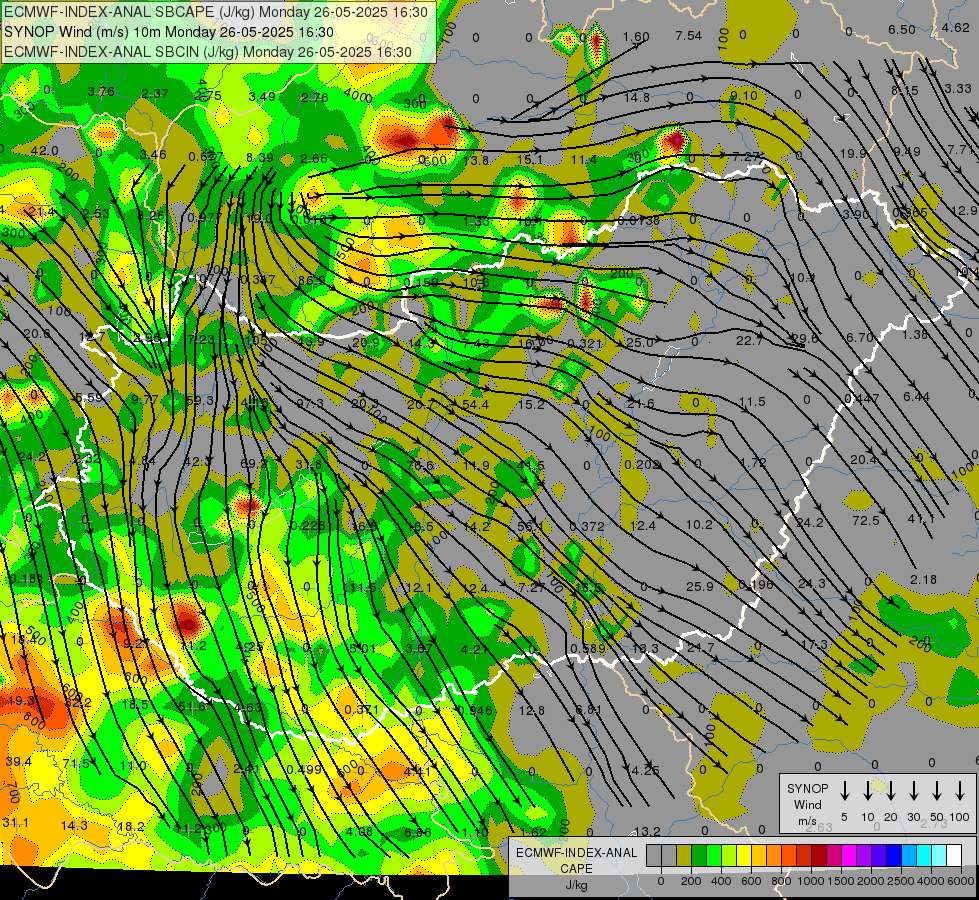
Task: Select the orange swatch before 800 tick
Action: point(775,856)
